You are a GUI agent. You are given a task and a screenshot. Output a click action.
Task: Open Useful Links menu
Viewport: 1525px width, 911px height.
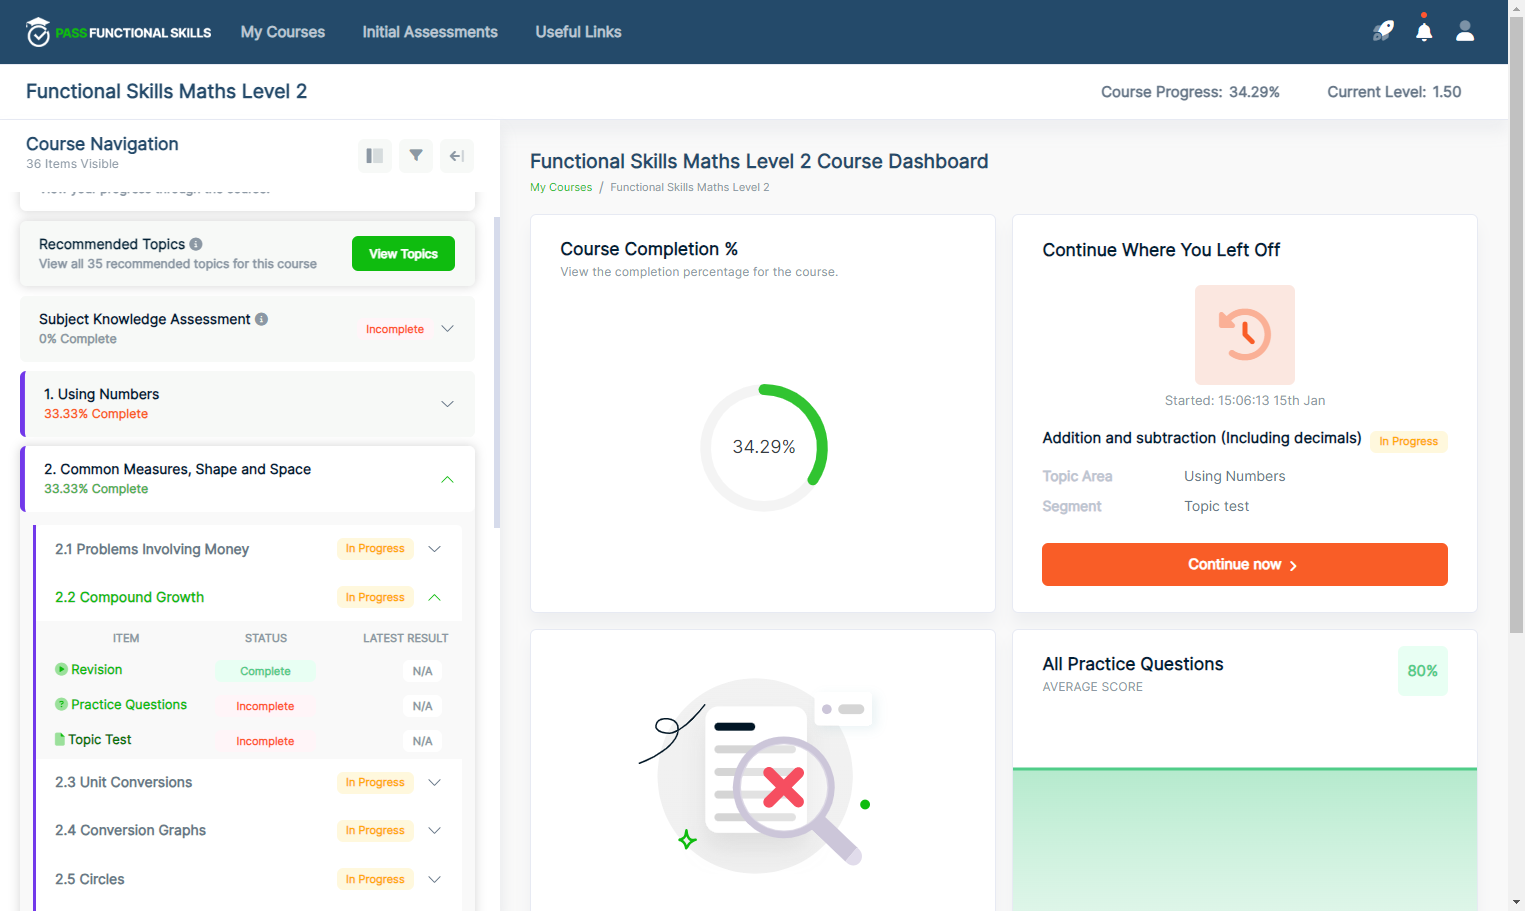coord(578,32)
